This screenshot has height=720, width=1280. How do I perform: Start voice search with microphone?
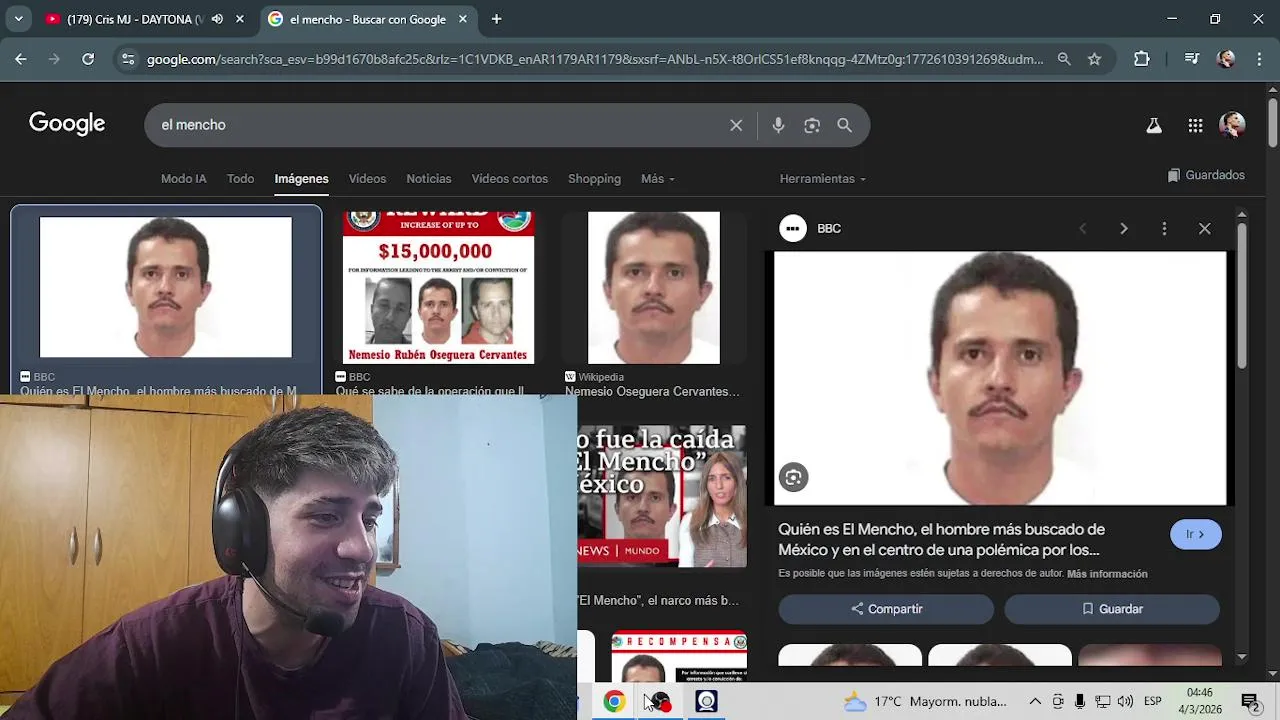point(778,125)
